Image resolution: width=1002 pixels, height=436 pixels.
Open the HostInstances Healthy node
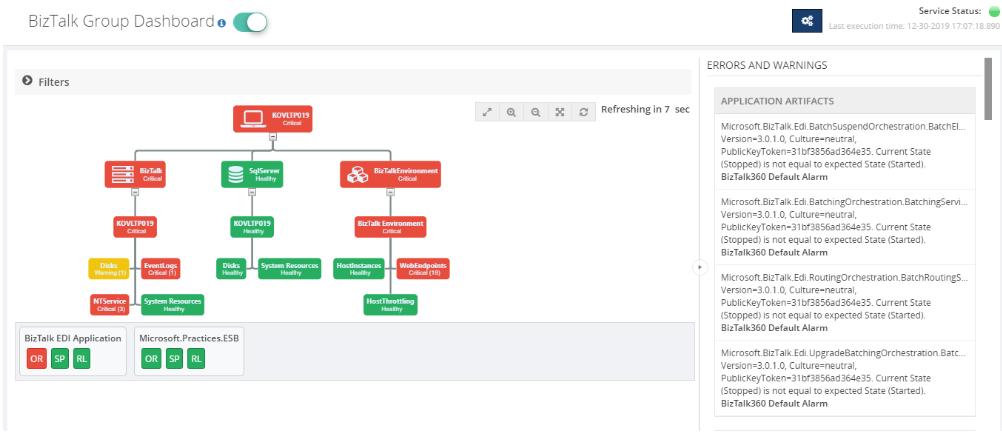point(359,269)
